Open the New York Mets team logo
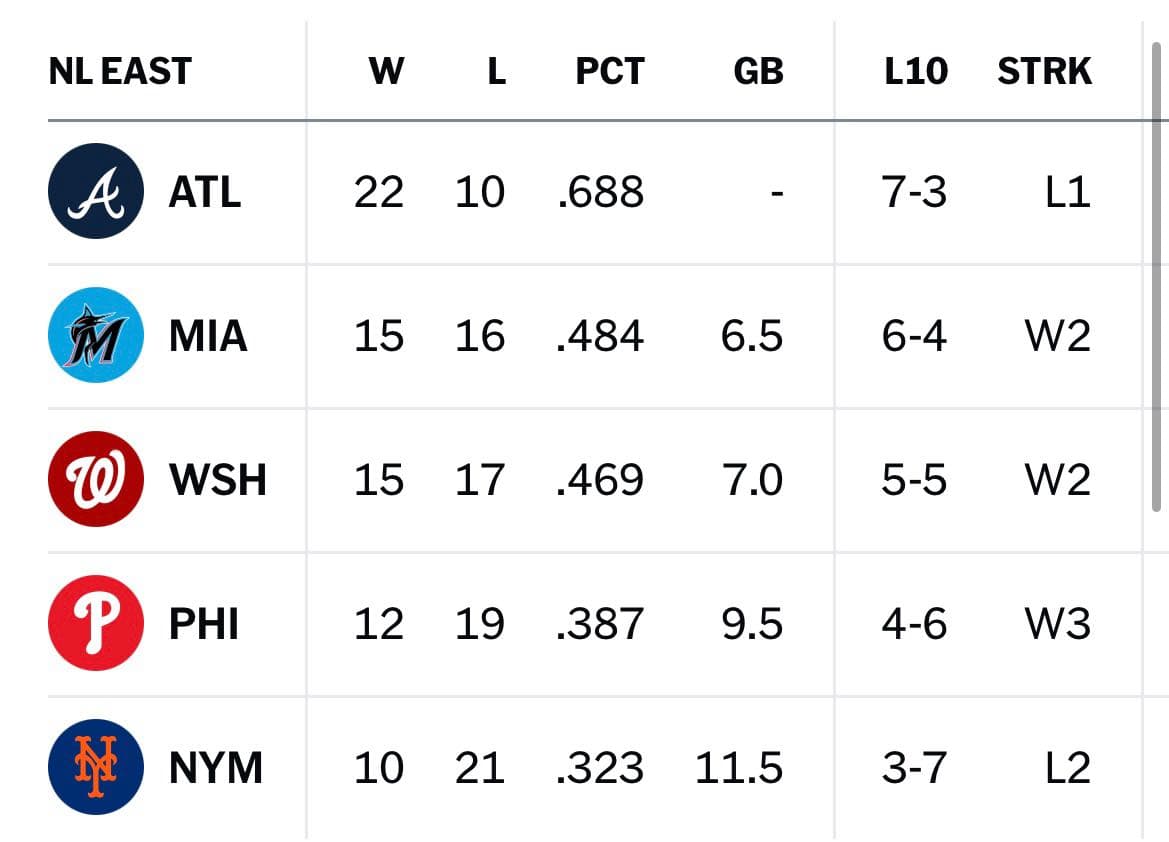Viewport: 1169px width, 842px height. [x=95, y=767]
